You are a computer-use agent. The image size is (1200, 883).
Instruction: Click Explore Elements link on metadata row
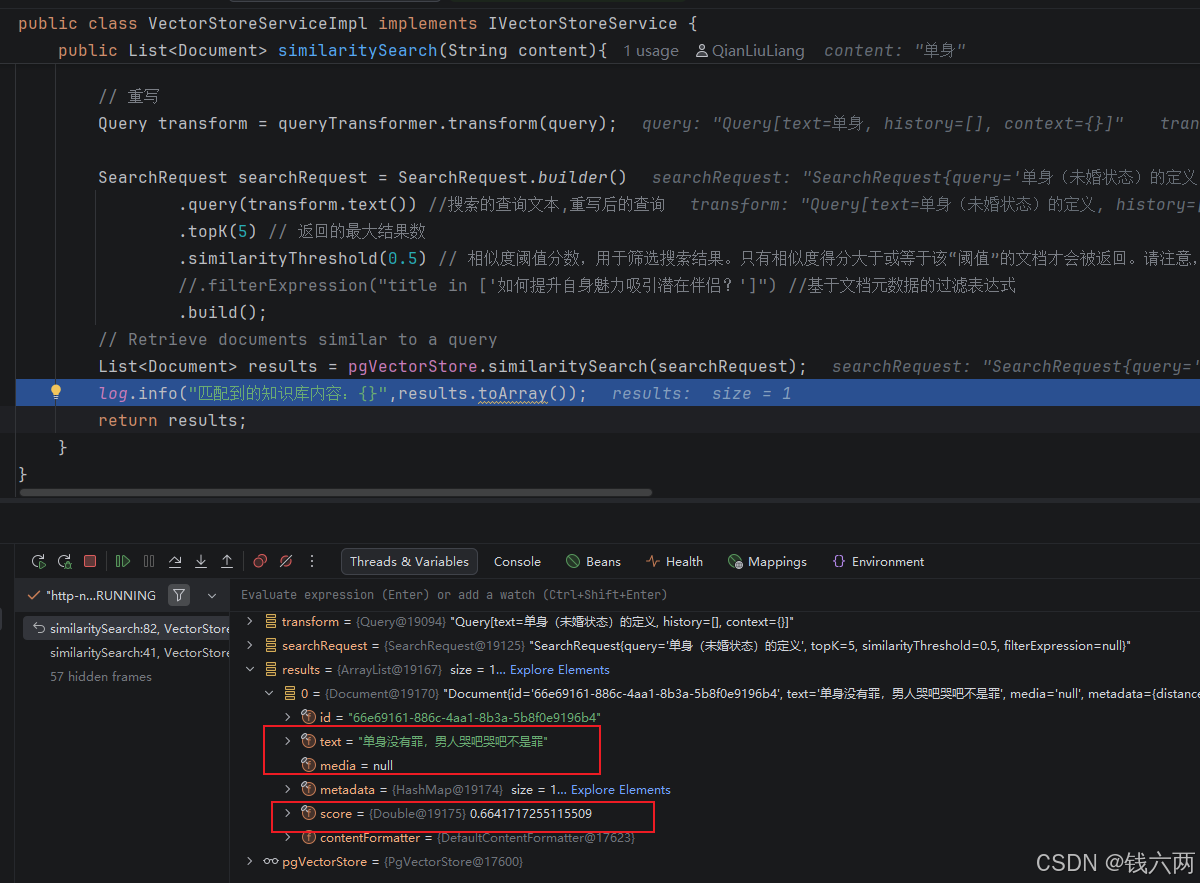620,789
